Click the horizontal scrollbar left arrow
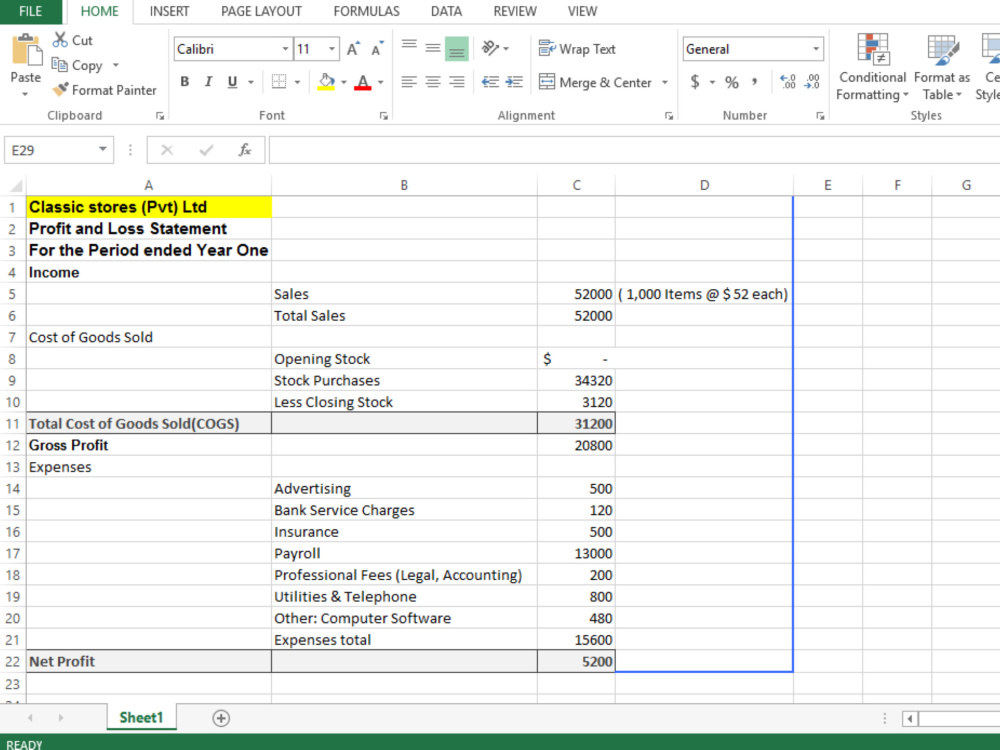 click(x=910, y=719)
